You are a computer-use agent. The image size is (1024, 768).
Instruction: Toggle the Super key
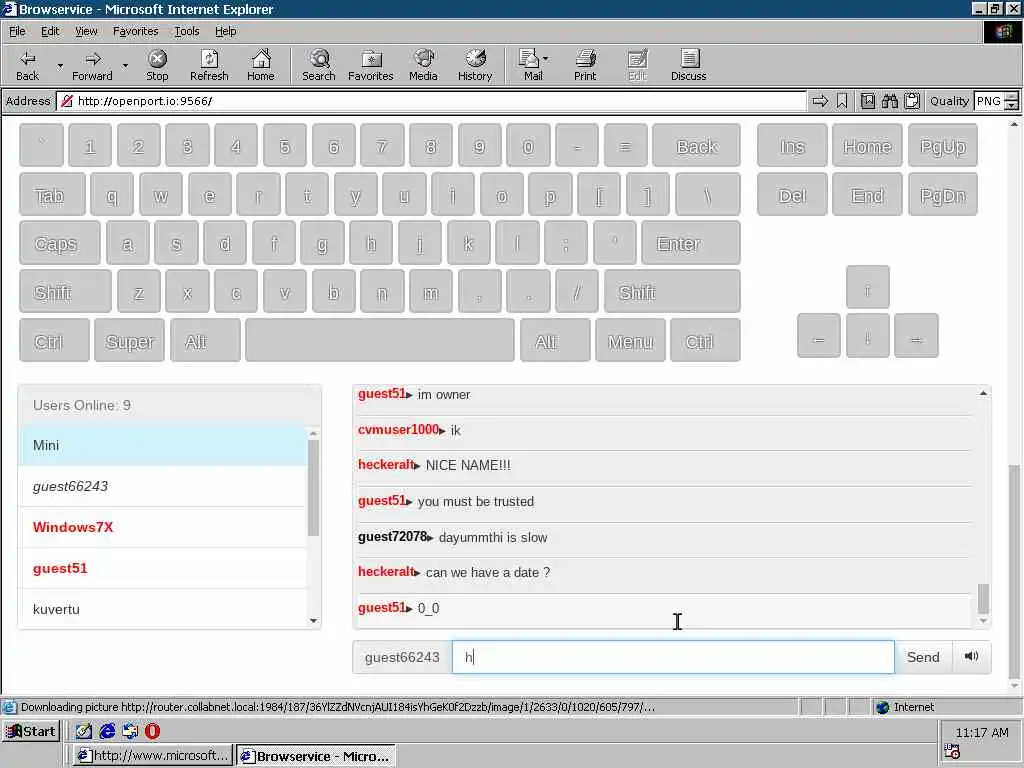(x=129, y=340)
